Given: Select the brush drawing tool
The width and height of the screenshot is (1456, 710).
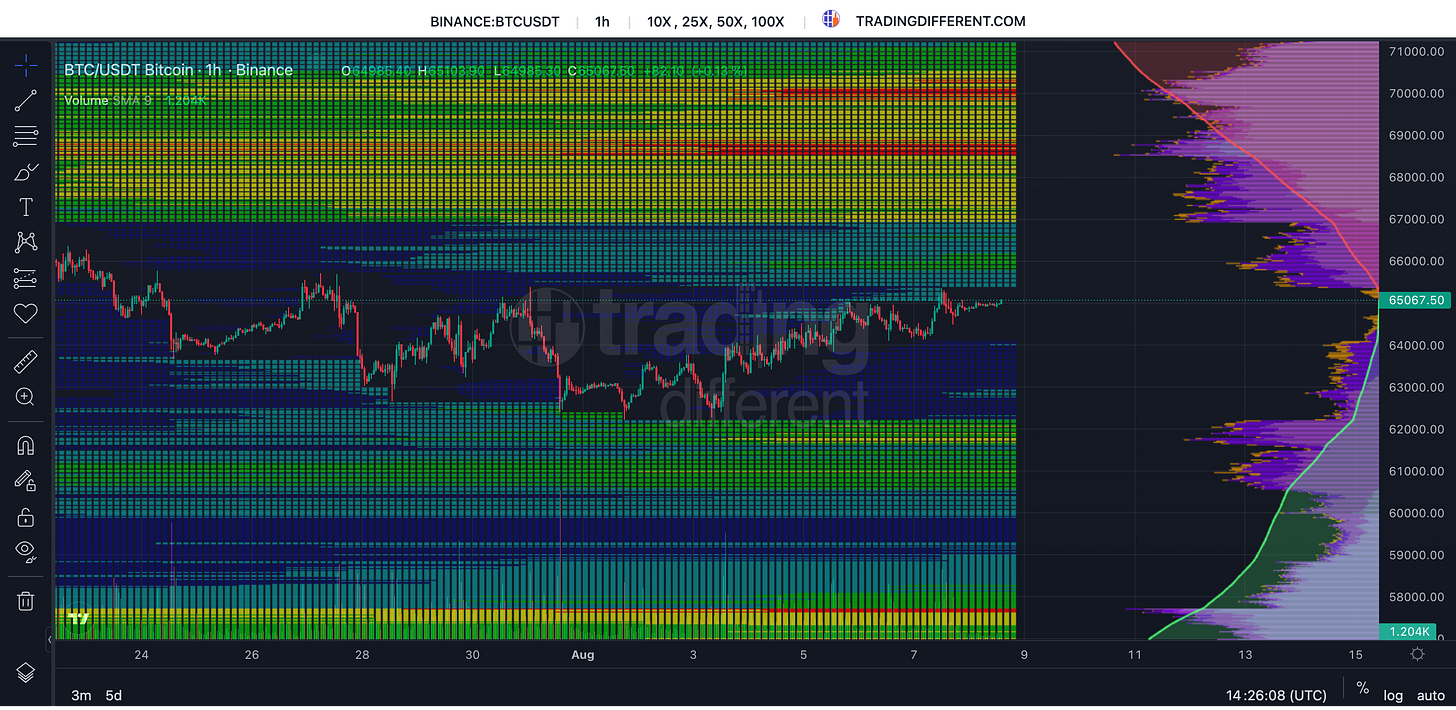Looking at the screenshot, I should 25,171.
